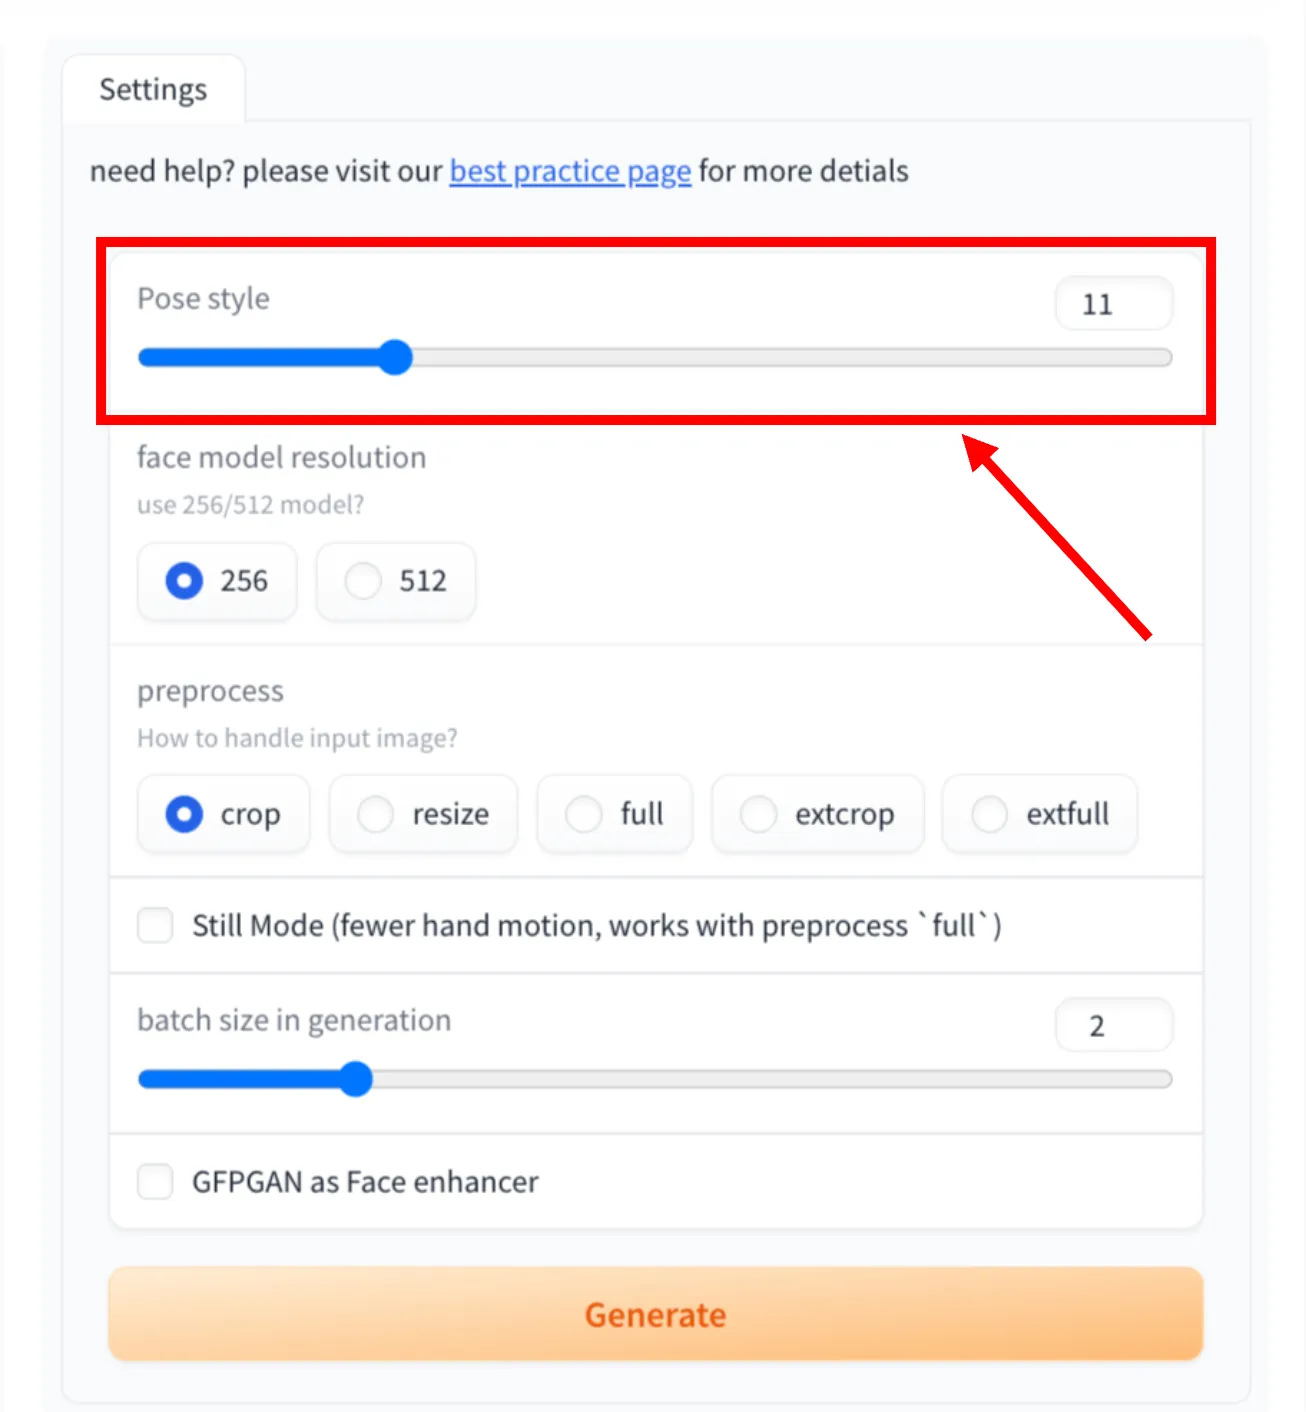
Task: Open the best practice page link
Action: [x=568, y=171]
